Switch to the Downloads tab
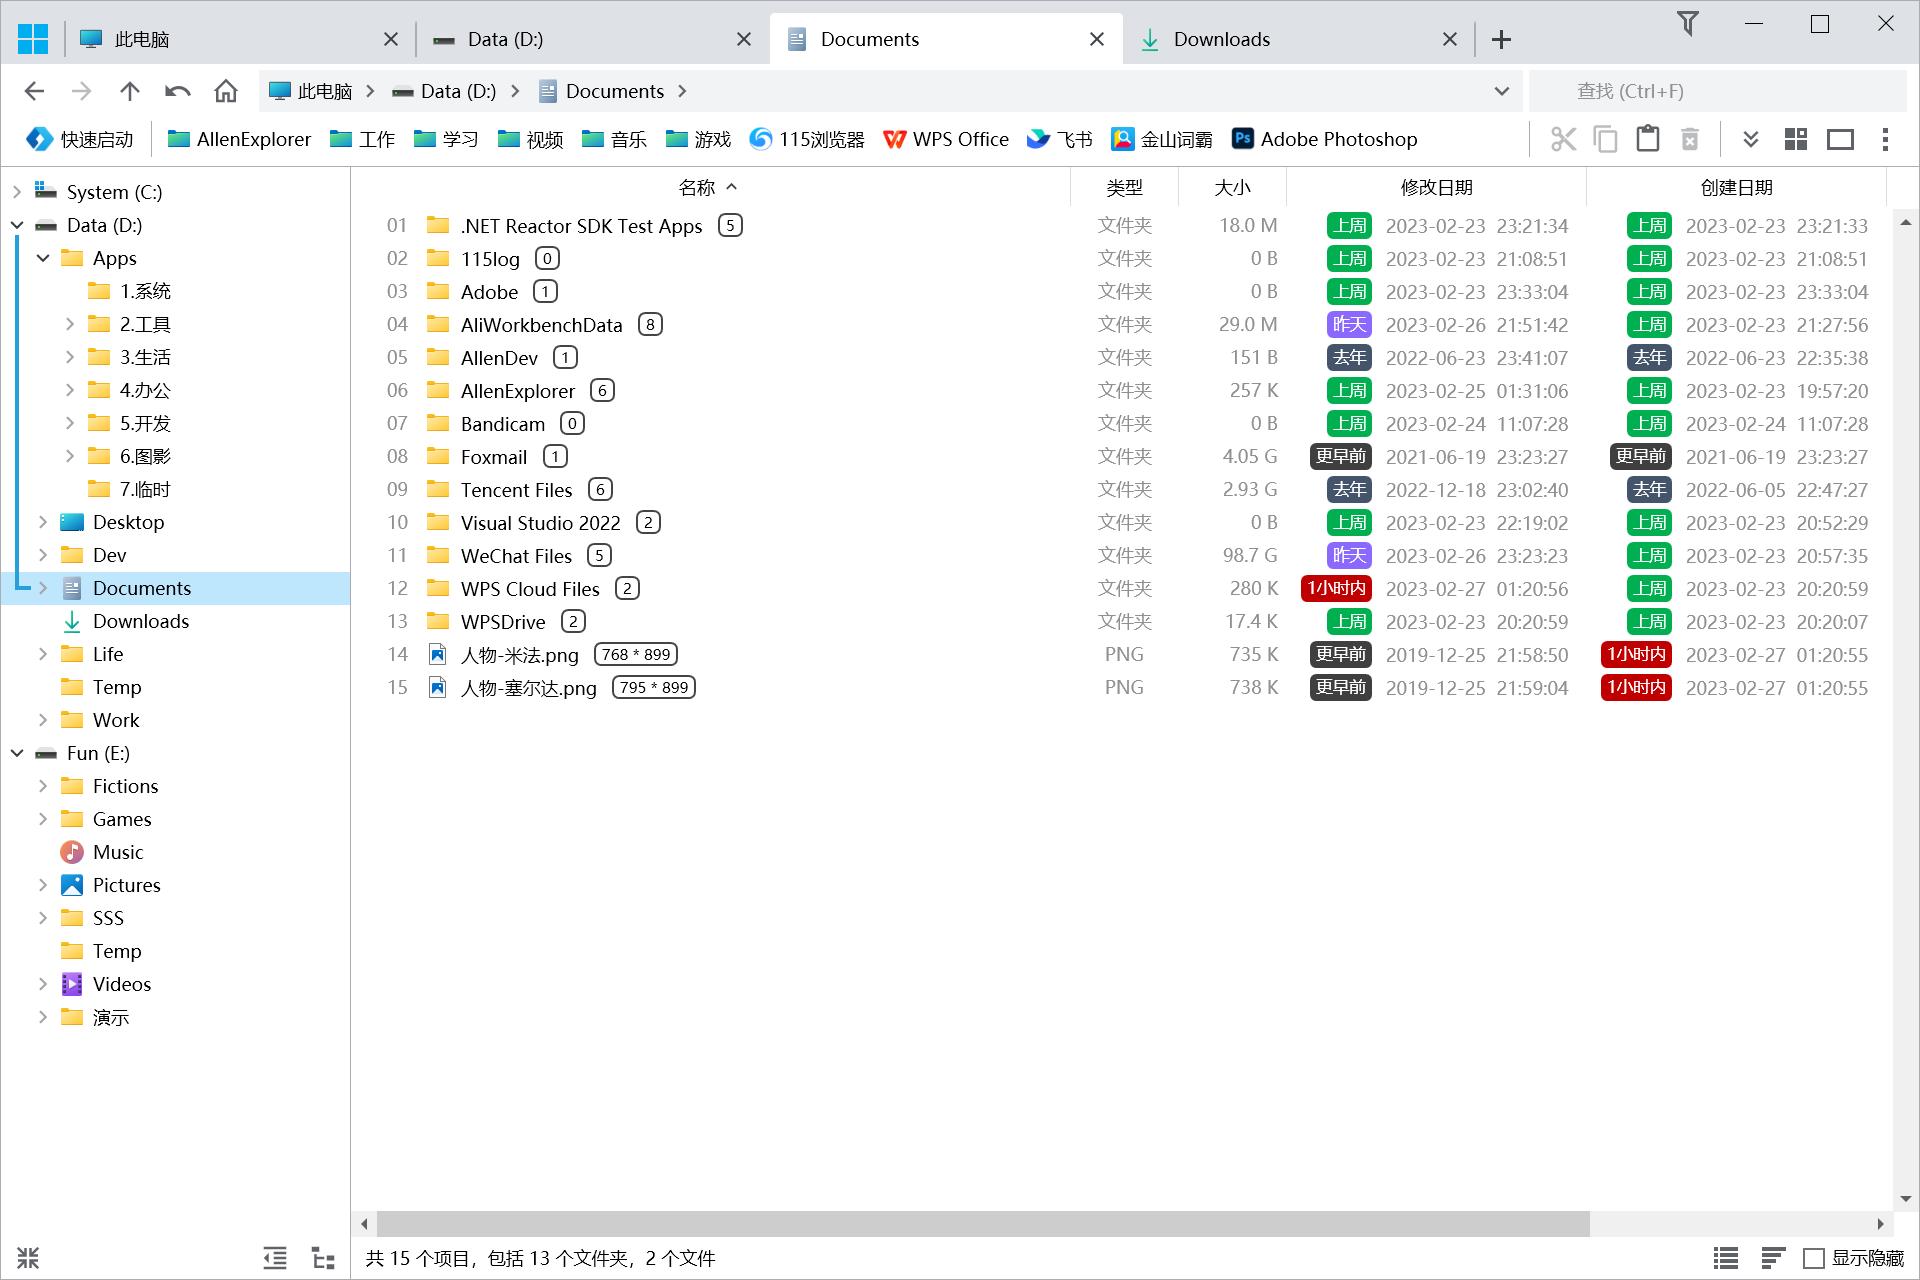 [x=1220, y=39]
